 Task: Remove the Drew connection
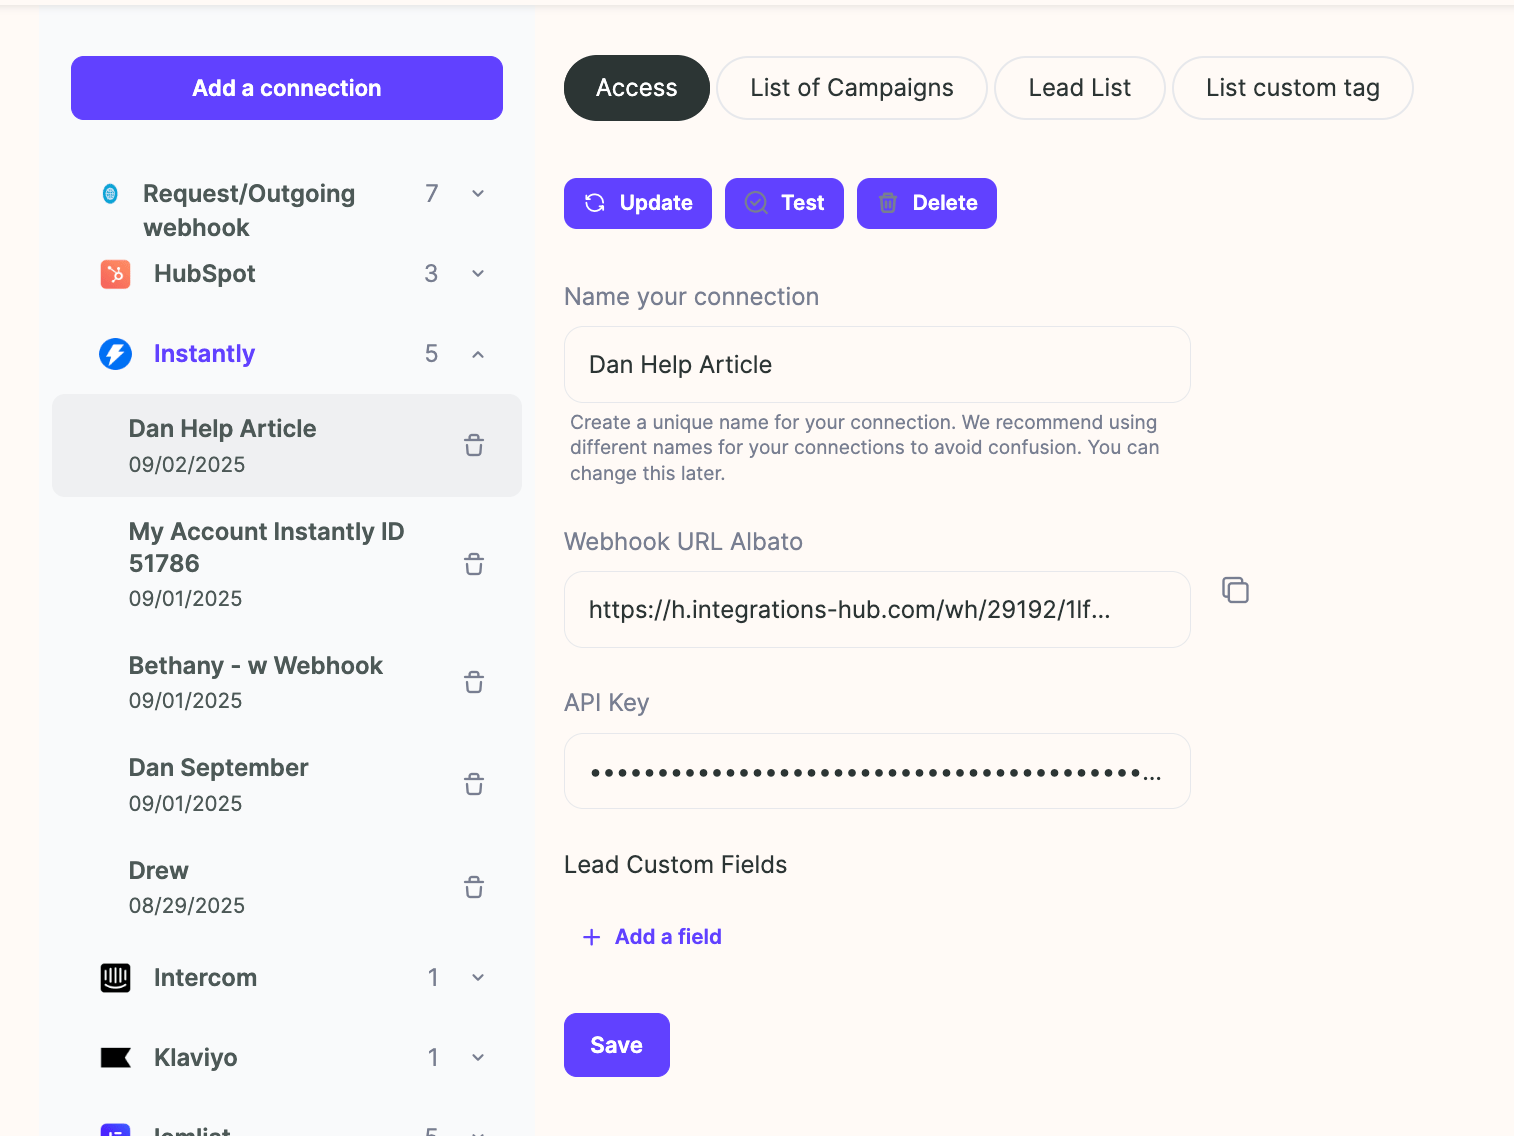474,888
